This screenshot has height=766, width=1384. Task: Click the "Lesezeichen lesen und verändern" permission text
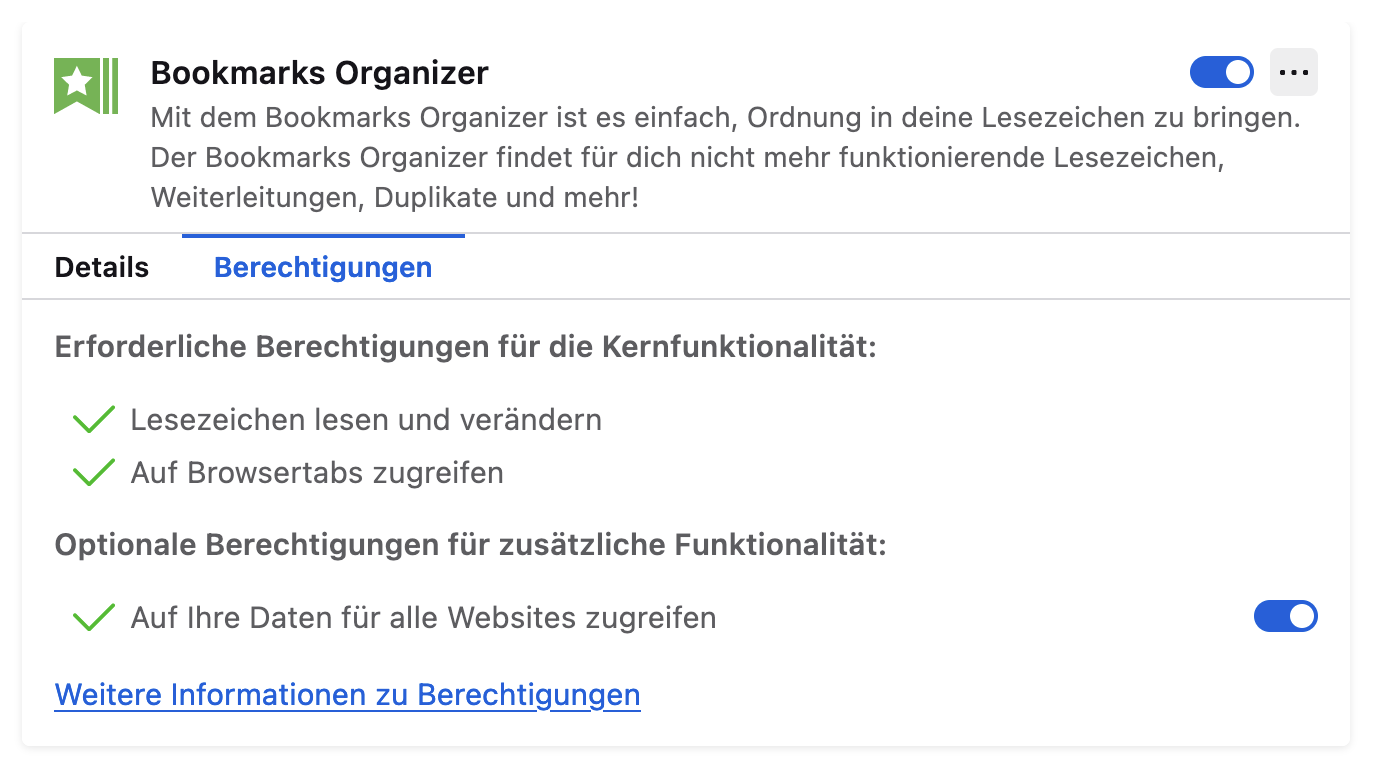(366, 420)
